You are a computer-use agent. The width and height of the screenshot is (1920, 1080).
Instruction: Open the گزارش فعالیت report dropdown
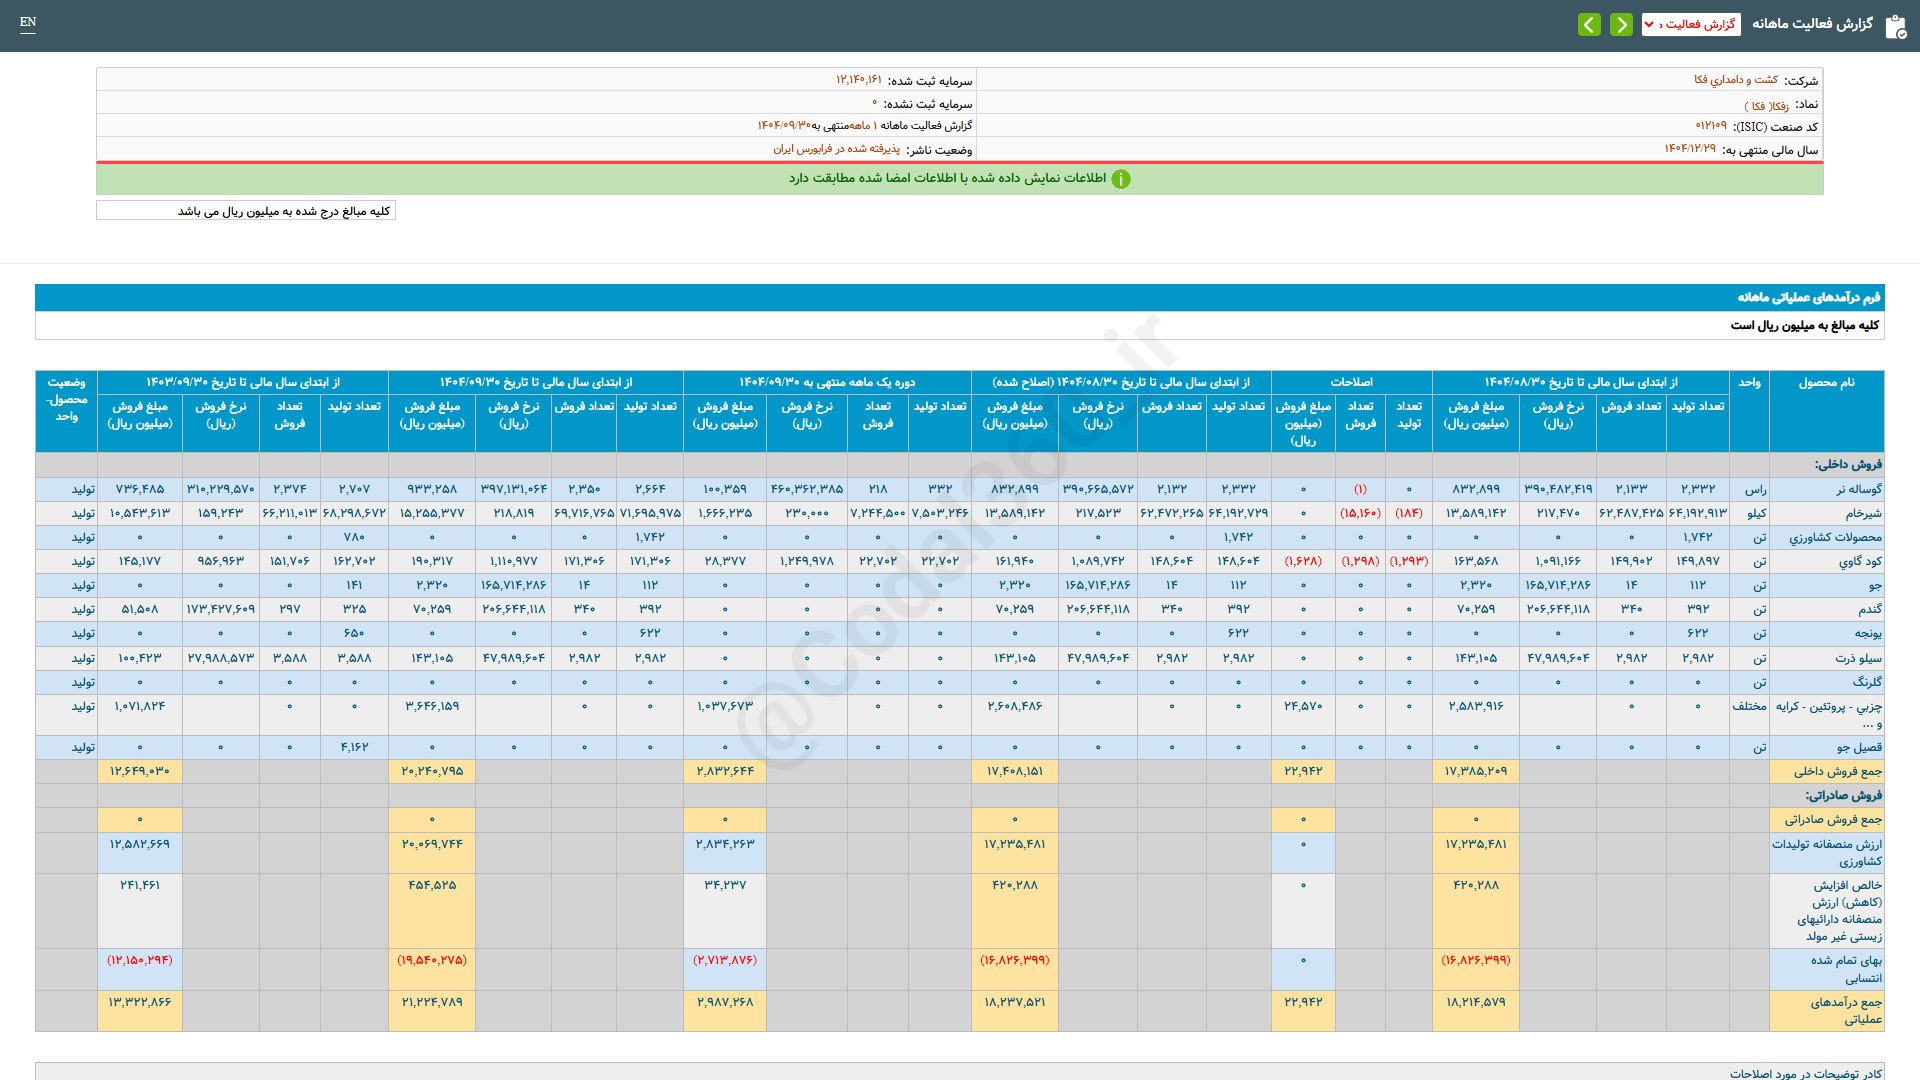click(1691, 24)
